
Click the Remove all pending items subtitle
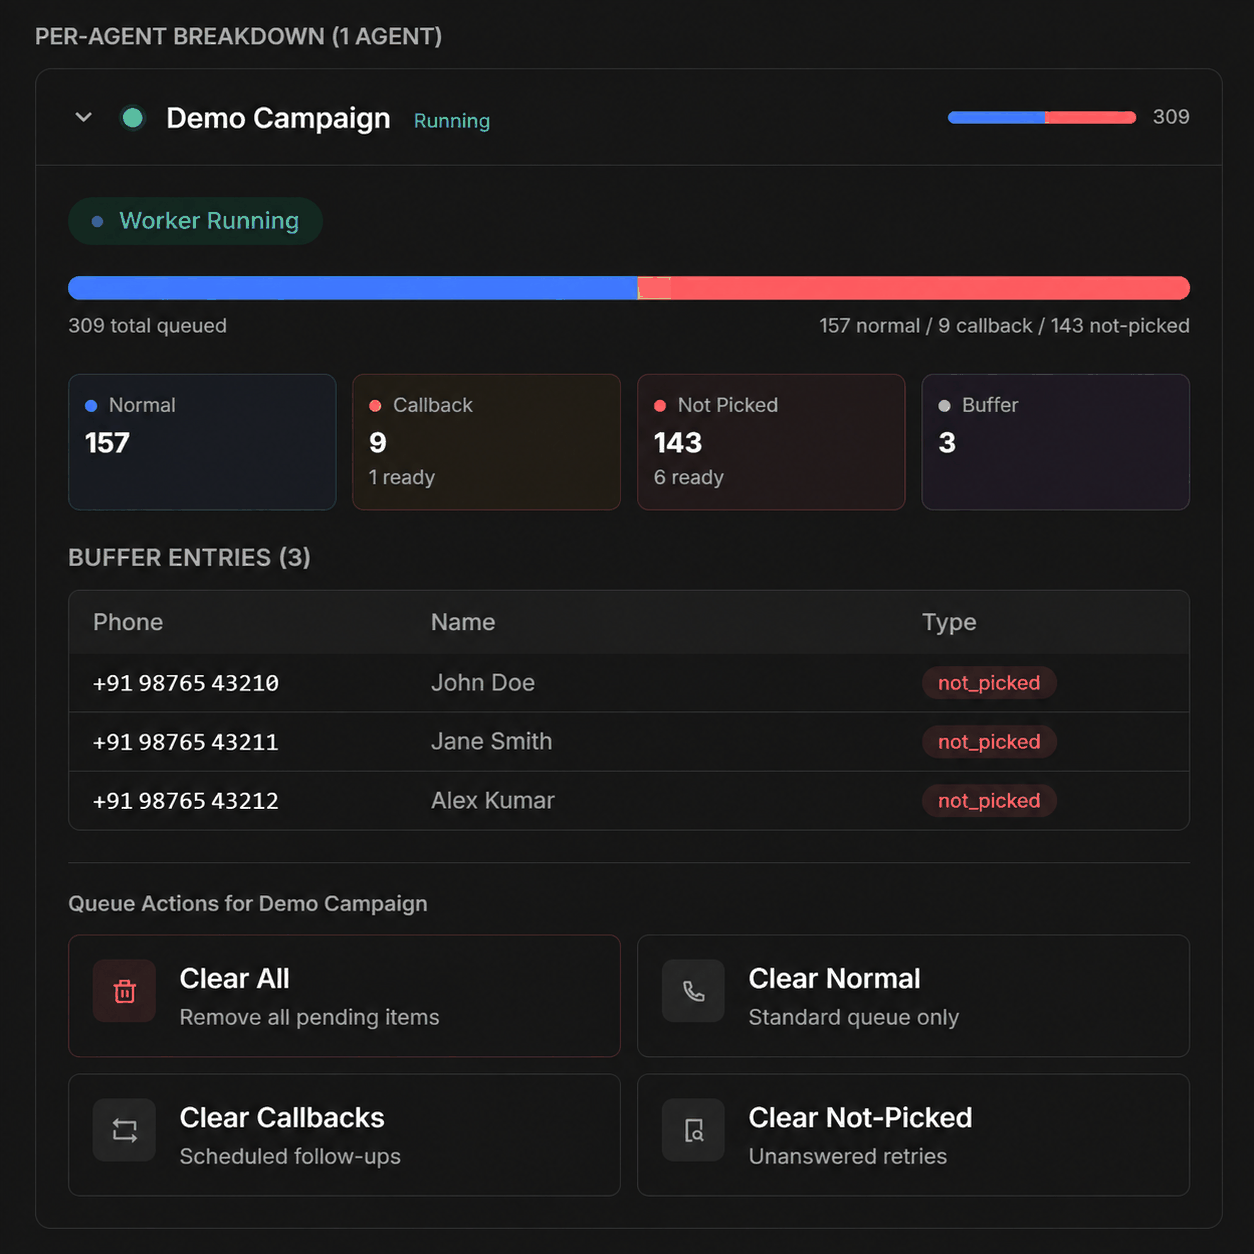tap(309, 1018)
